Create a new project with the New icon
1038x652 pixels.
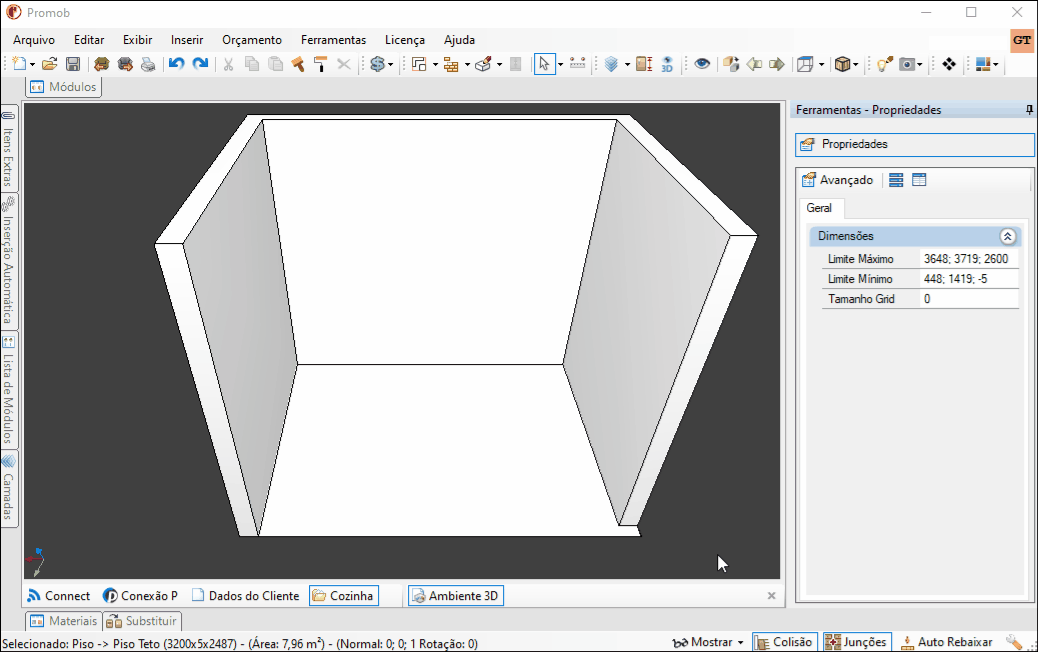(x=19, y=64)
